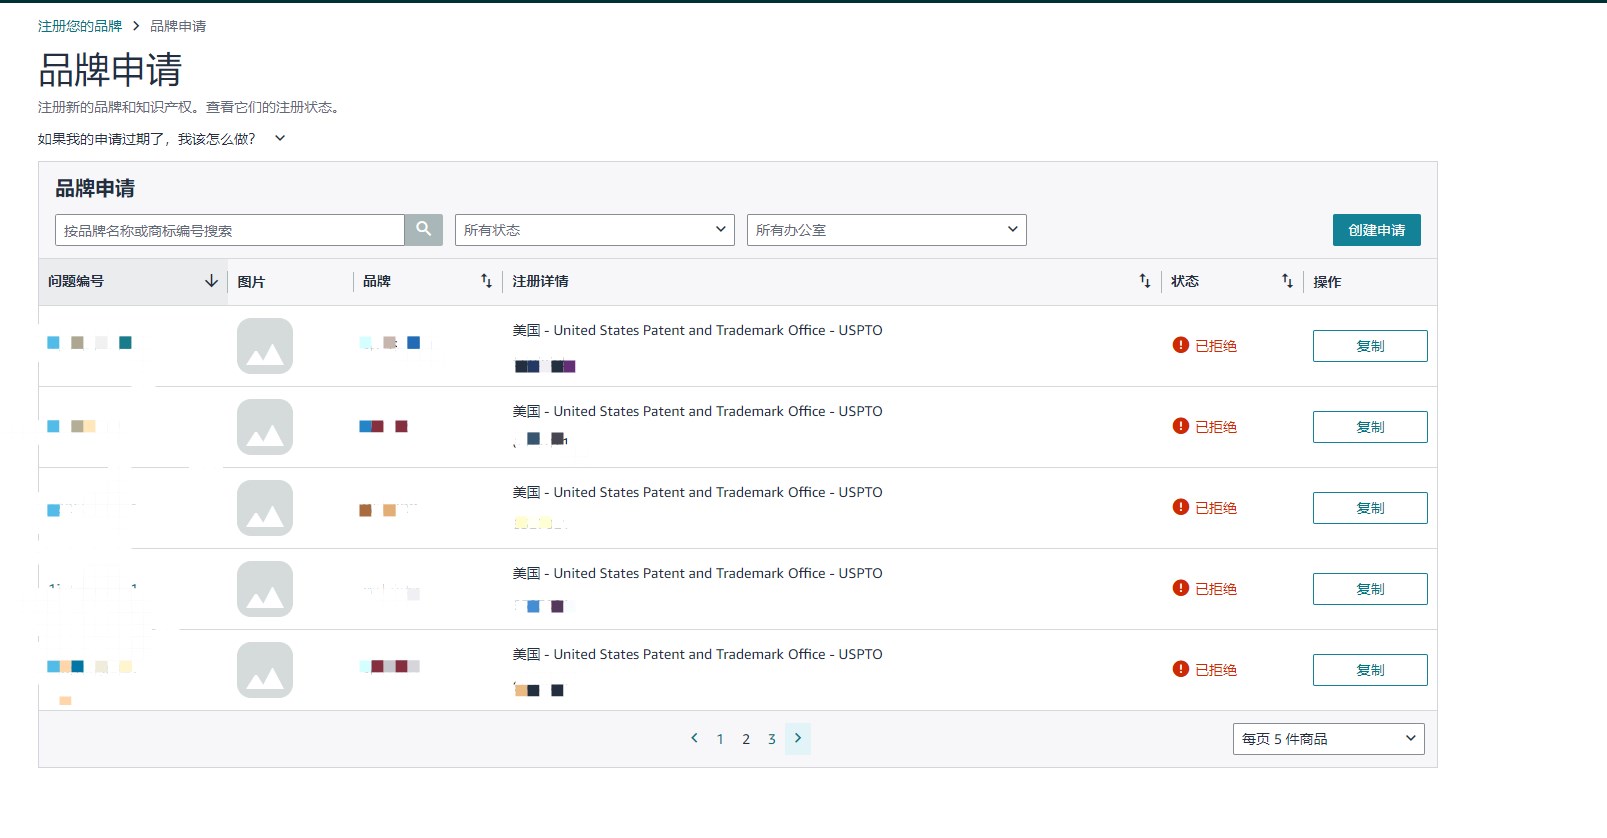
Task: Click the magnifier search icon button
Action: pos(423,229)
